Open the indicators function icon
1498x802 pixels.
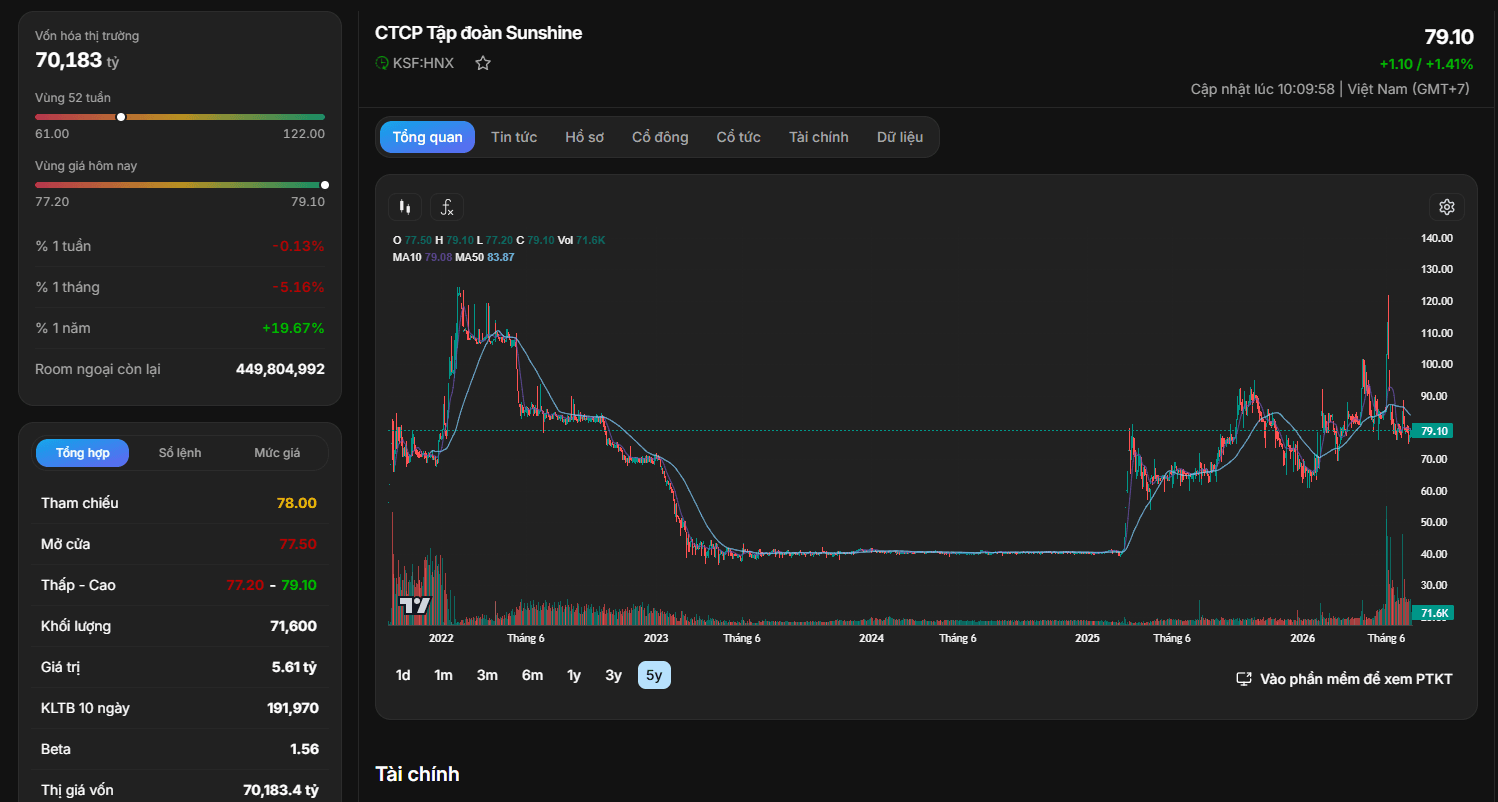(447, 207)
